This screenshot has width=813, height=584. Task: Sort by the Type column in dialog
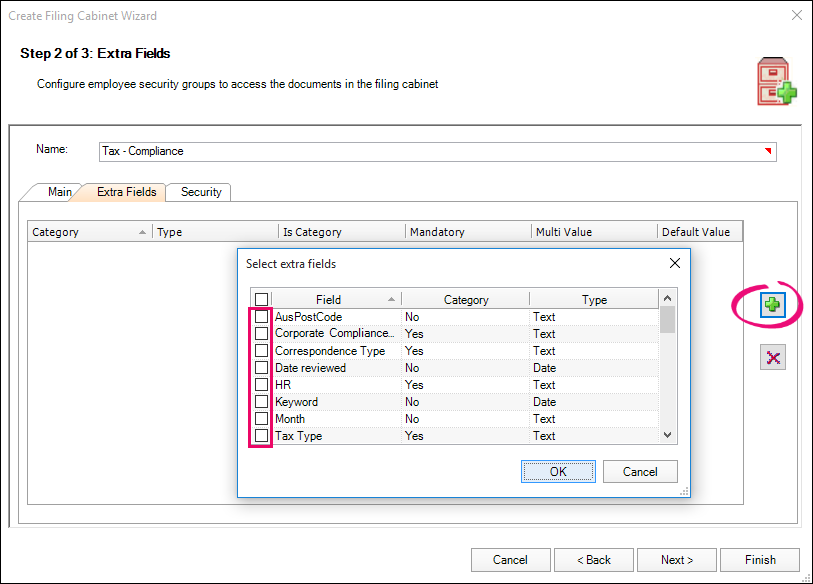pos(594,299)
